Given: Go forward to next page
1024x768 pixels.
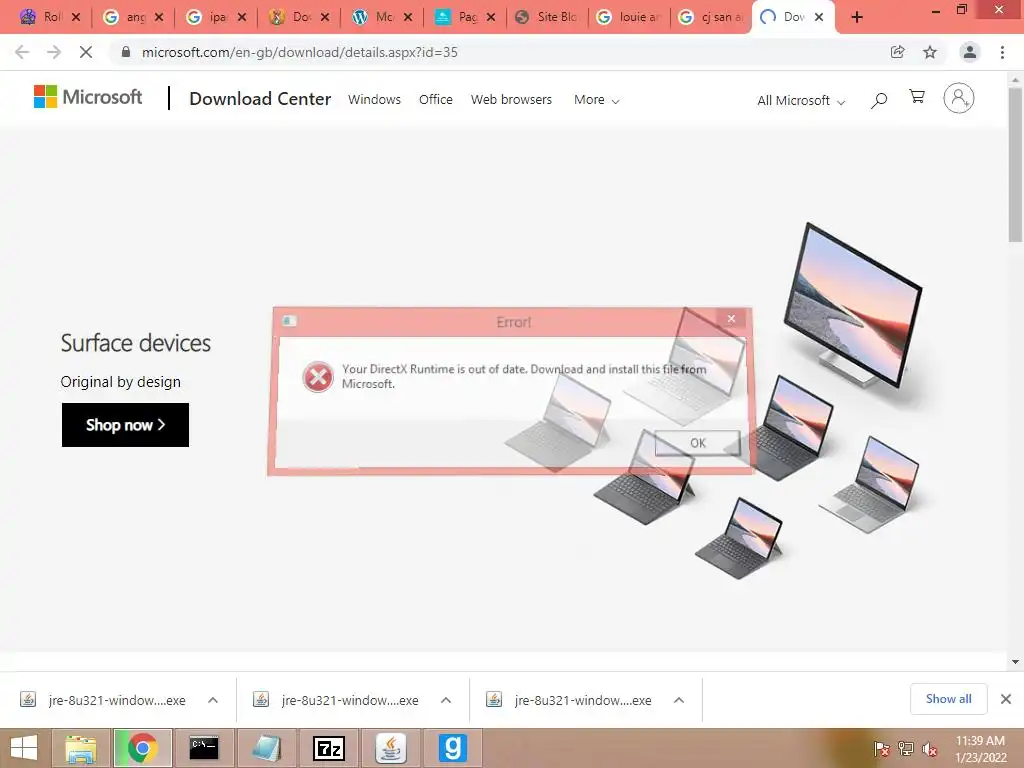Looking at the screenshot, I should pyautogui.click(x=54, y=52).
